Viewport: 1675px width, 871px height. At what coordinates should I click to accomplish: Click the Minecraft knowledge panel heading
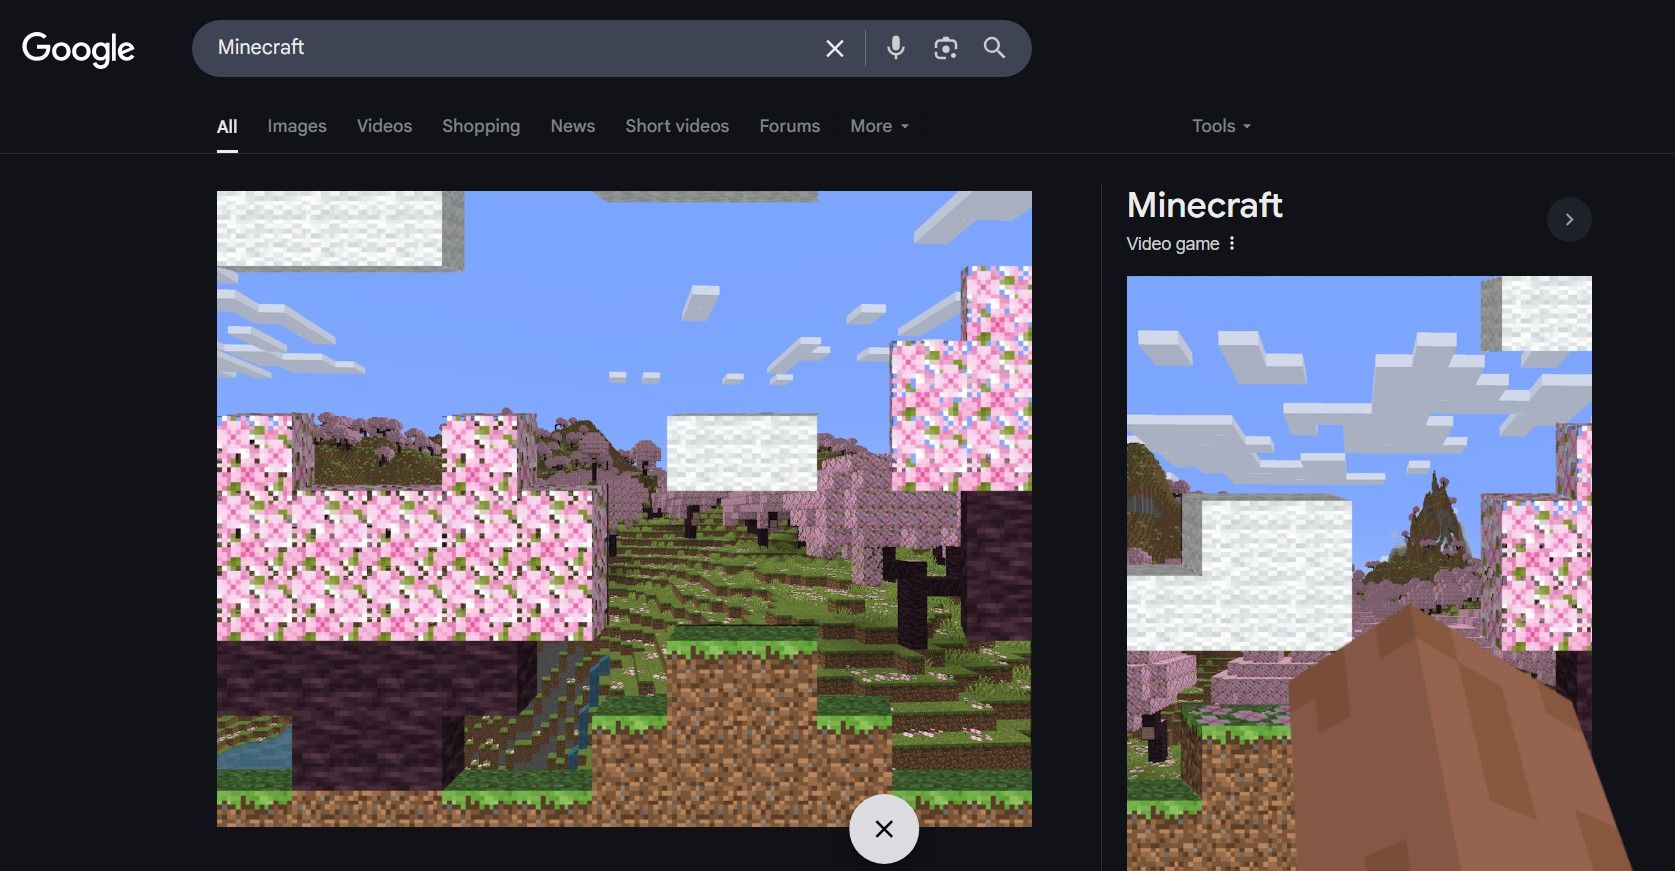click(x=1204, y=205)
